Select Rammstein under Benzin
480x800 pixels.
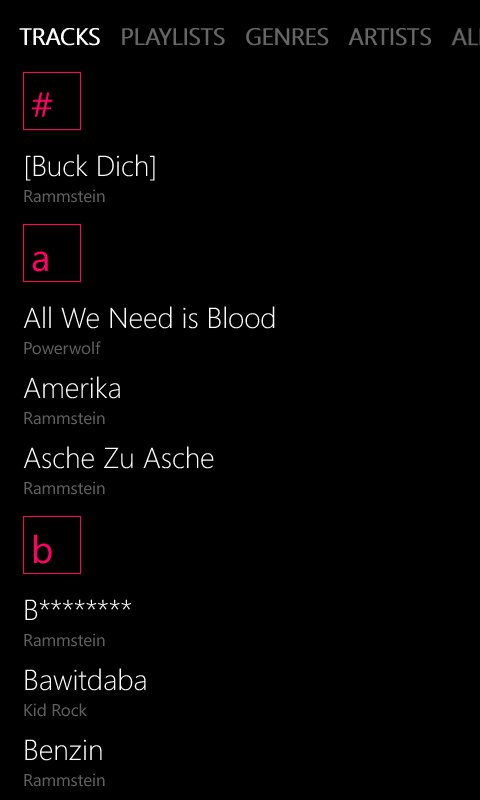point(64,780)
